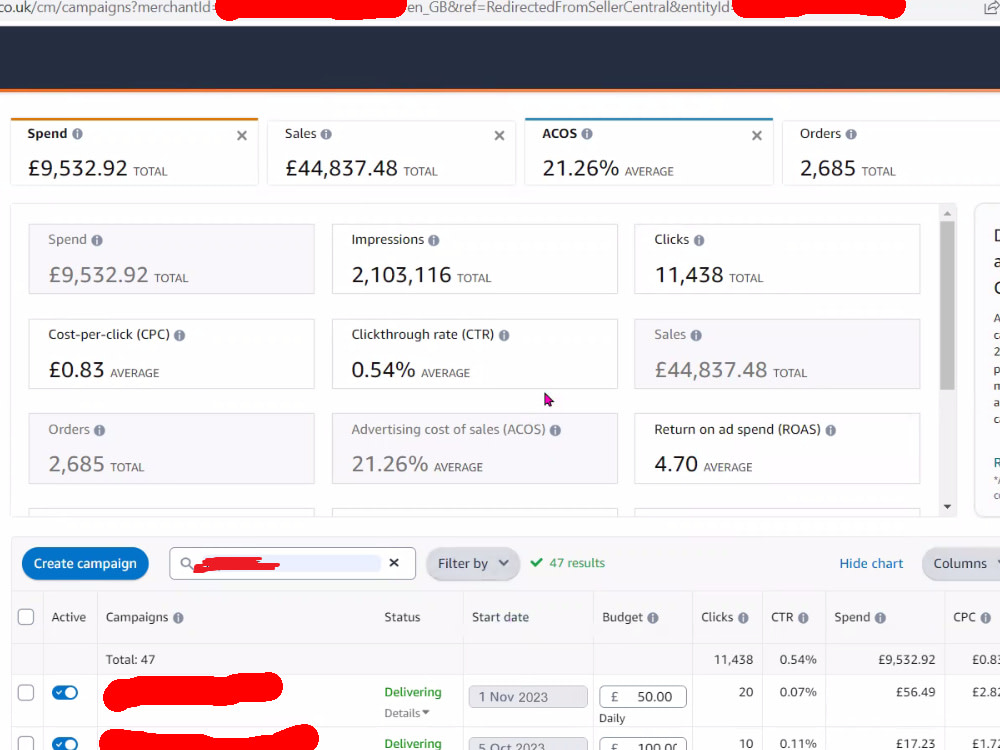The height and width of the screenshot is (750, 1000).
Task: Click info icon beside Orders tab at top
Action: pos(851,134)
